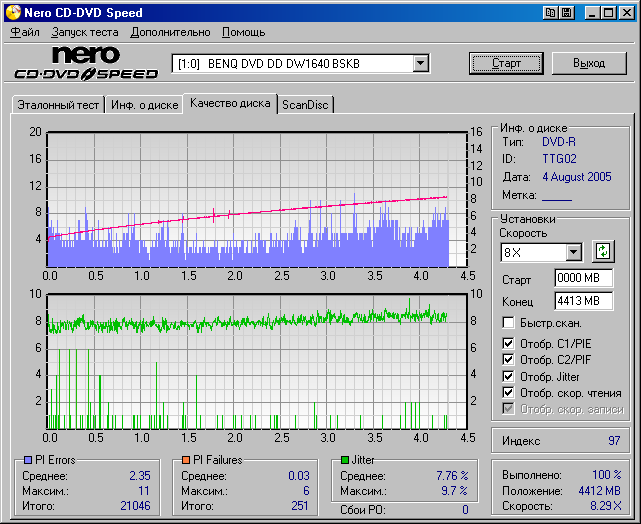Disable the Отобр. скор. чтения checkbox
The image size is (641, 524).
click(509, 393)
